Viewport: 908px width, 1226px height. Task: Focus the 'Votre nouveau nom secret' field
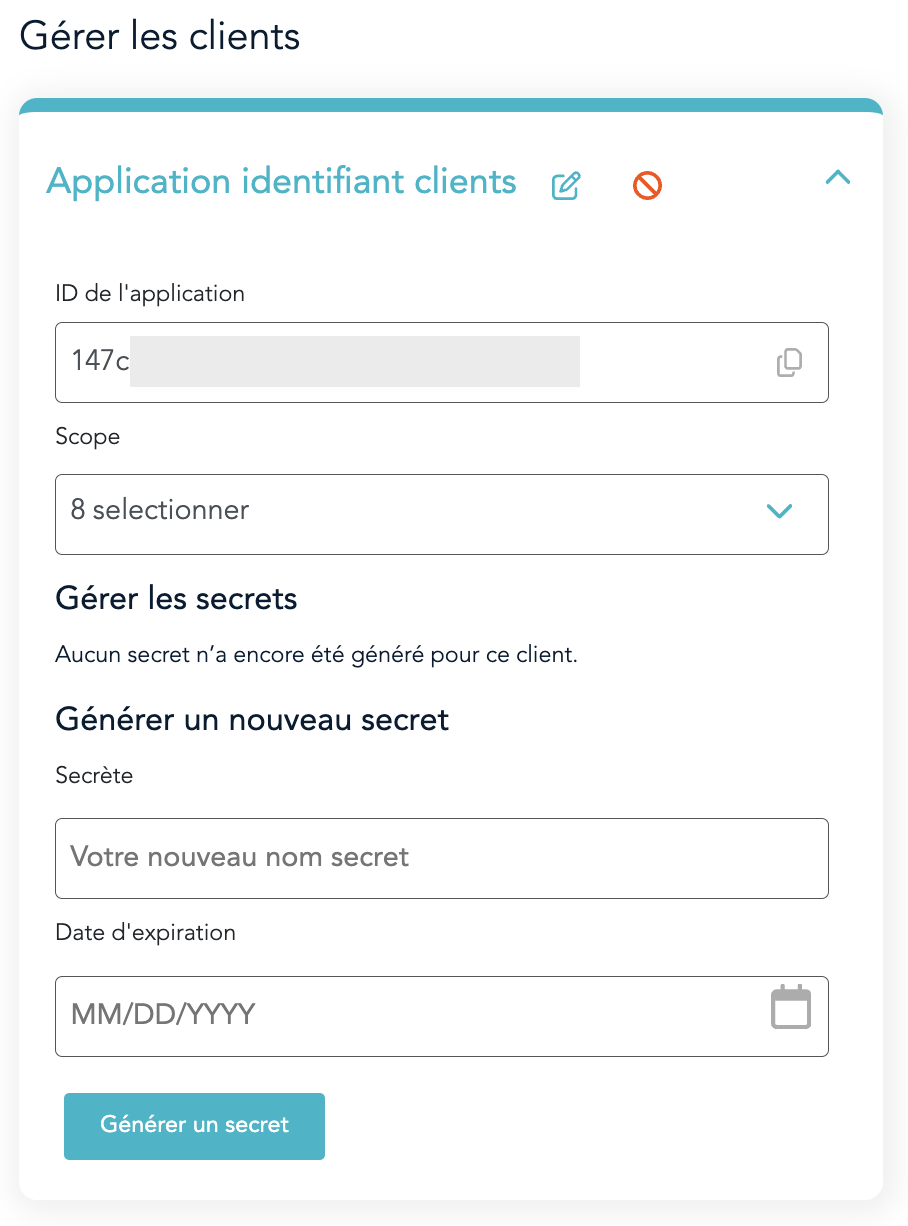click(x=440, y=858)
